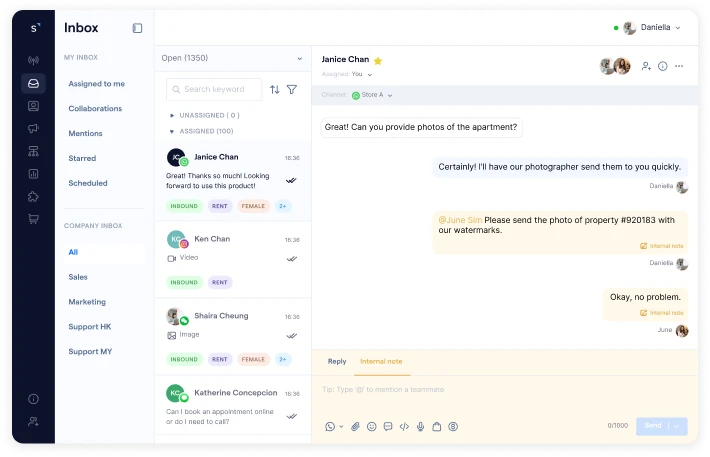
Task: Open the Support HK inbox
Action: click(90, 327)
